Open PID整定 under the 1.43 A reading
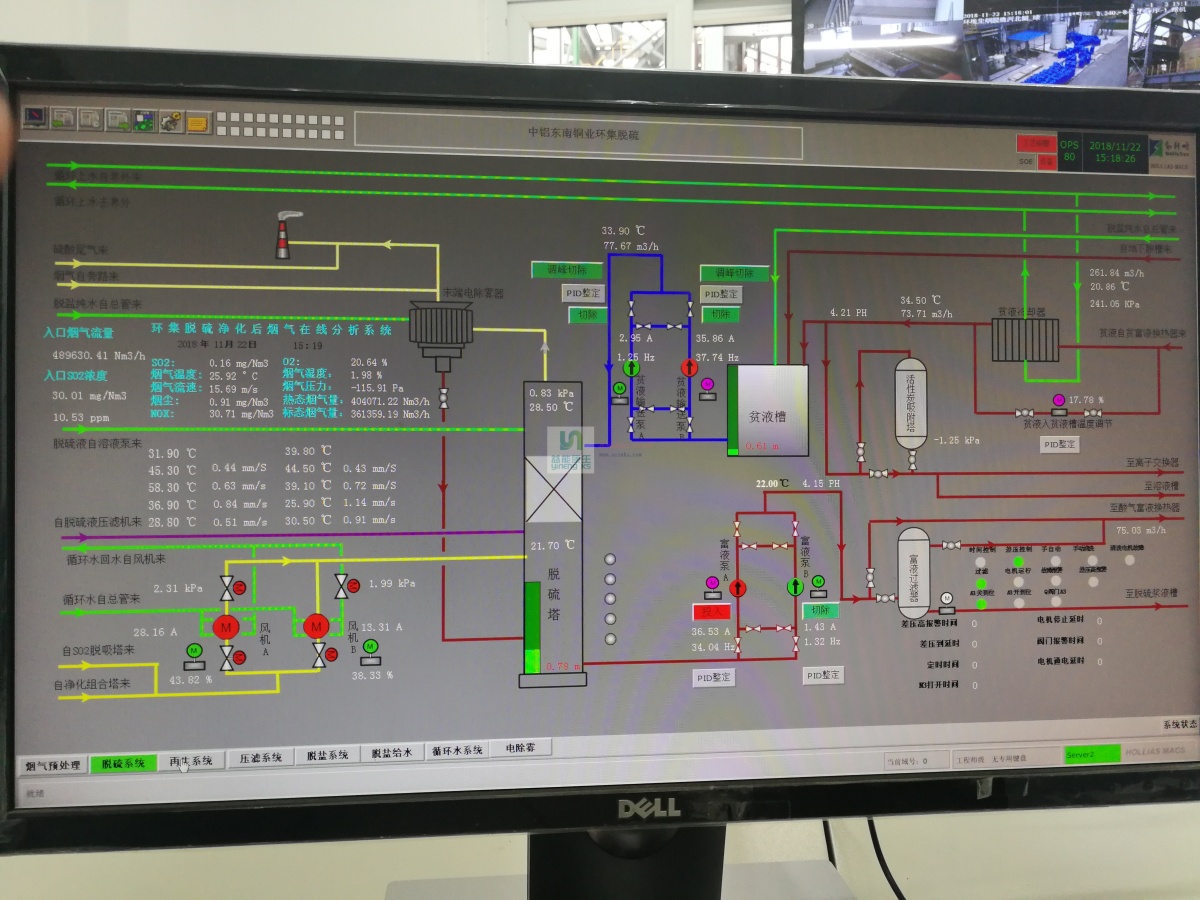Image resolution: width=1200 pixels, height=900 pixels. click(824, 675)
